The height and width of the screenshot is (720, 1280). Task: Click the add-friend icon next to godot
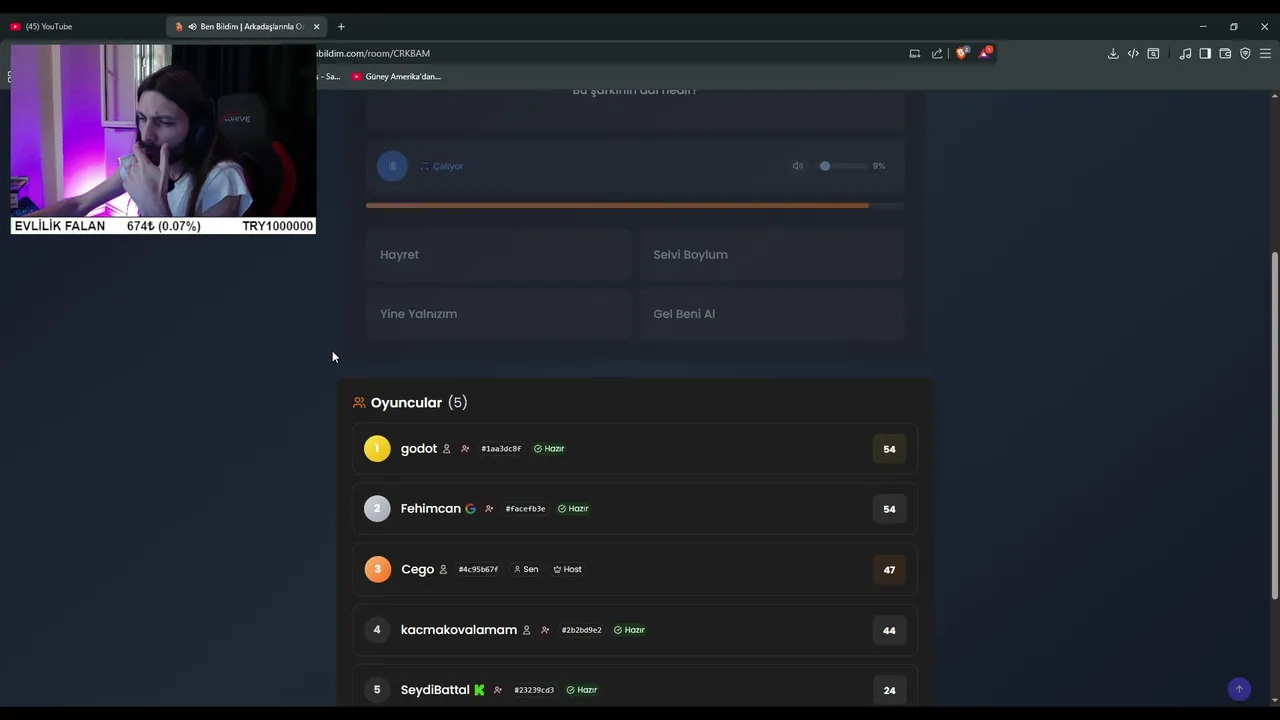(465, 449)
